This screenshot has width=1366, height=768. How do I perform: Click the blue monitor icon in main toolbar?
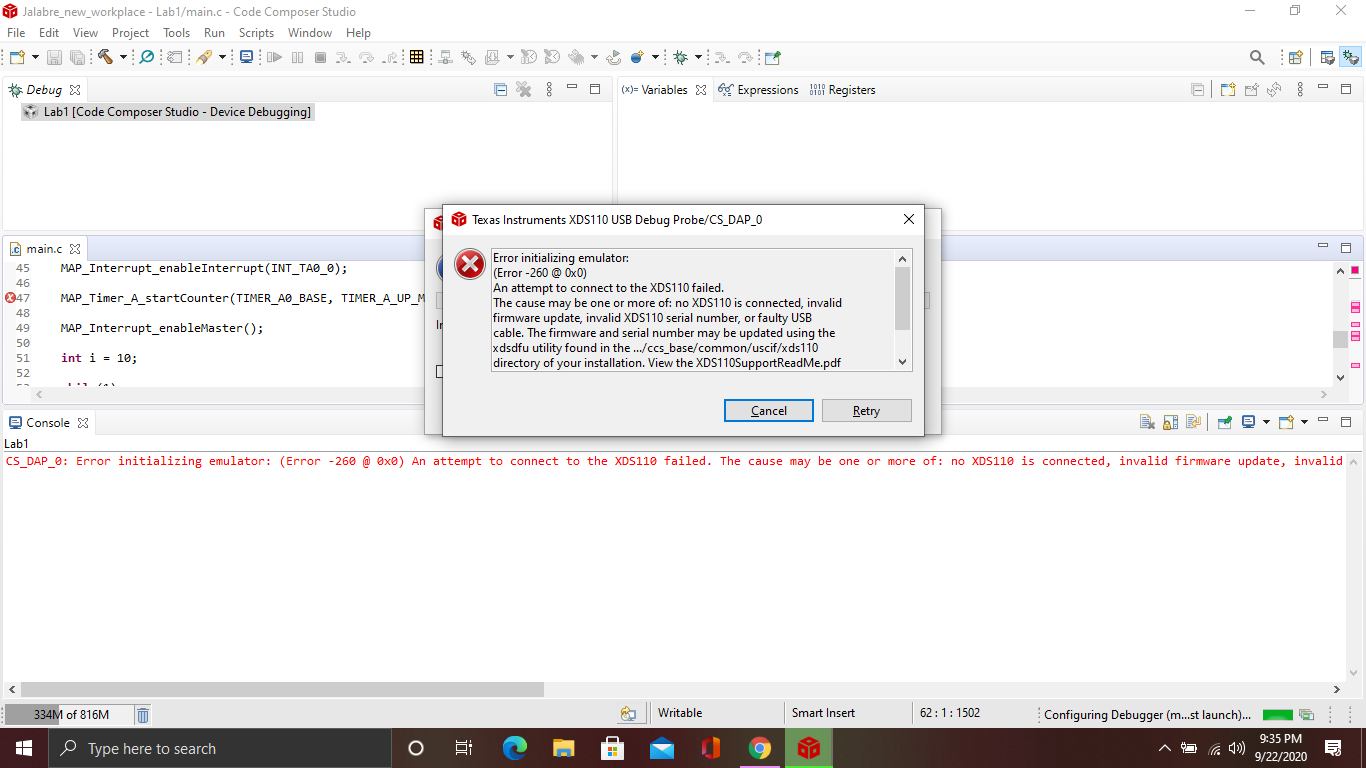coord(246,57)
